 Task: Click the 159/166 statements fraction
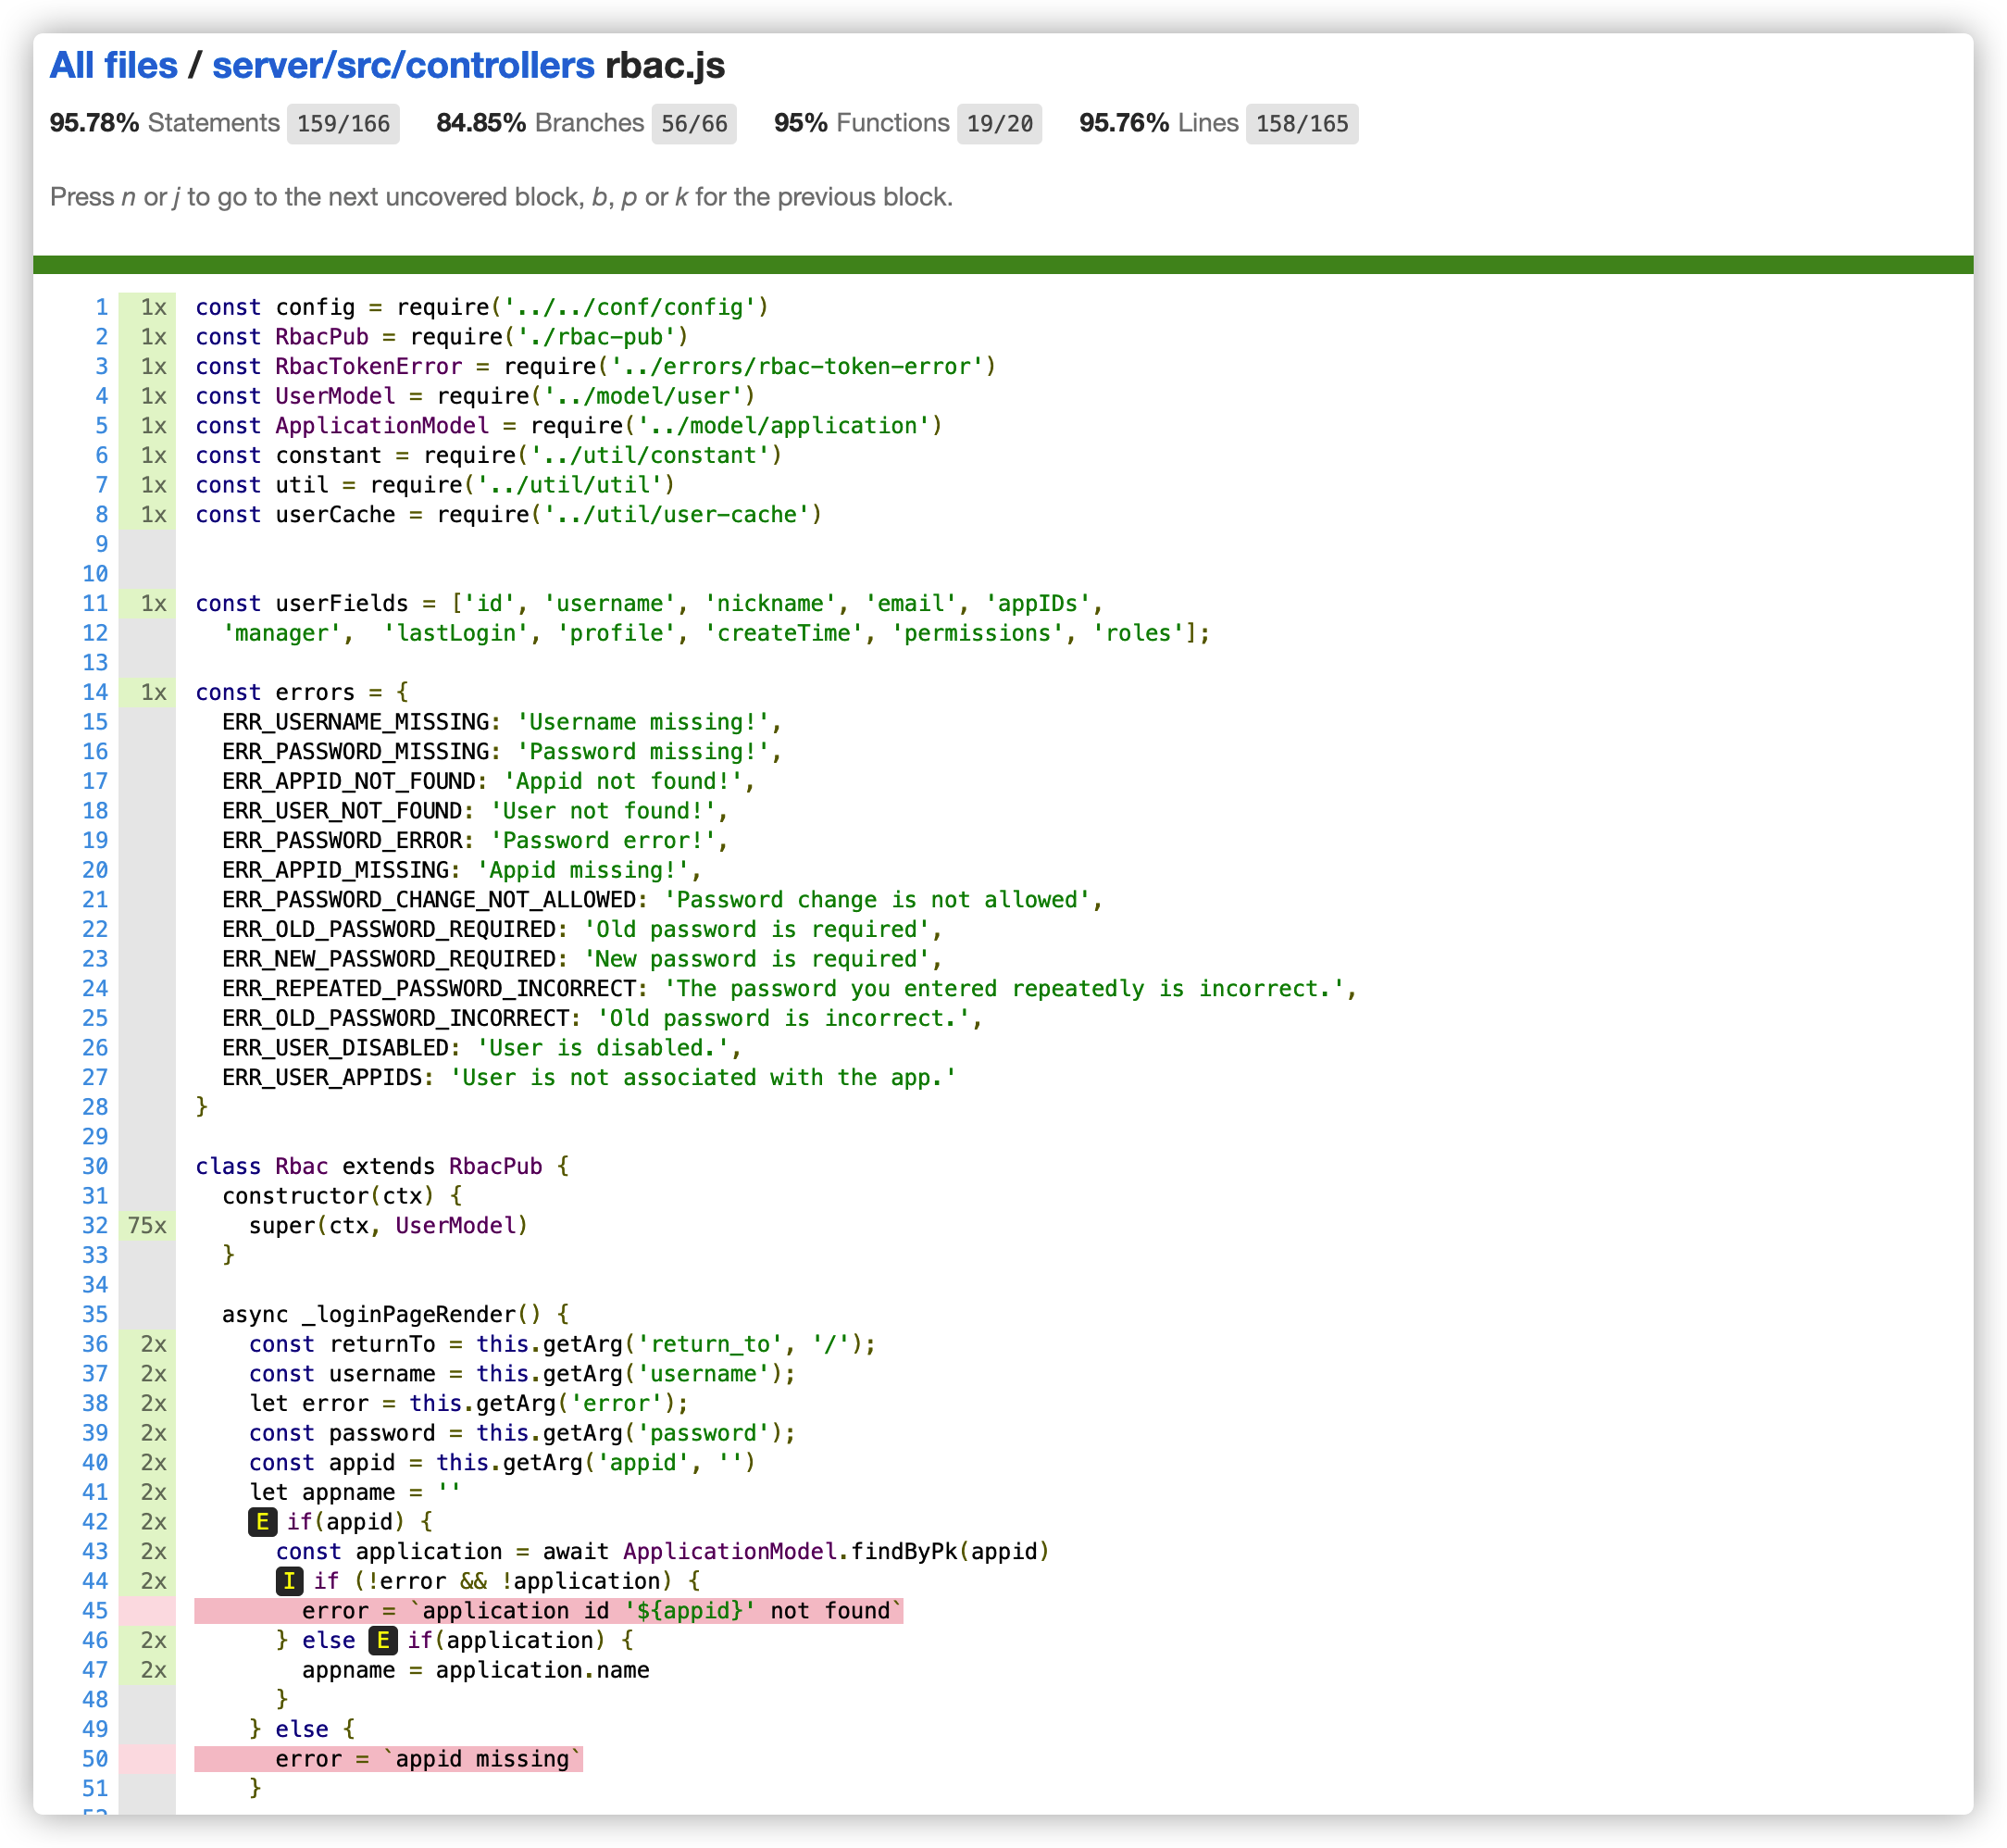(x=343, y=124)
